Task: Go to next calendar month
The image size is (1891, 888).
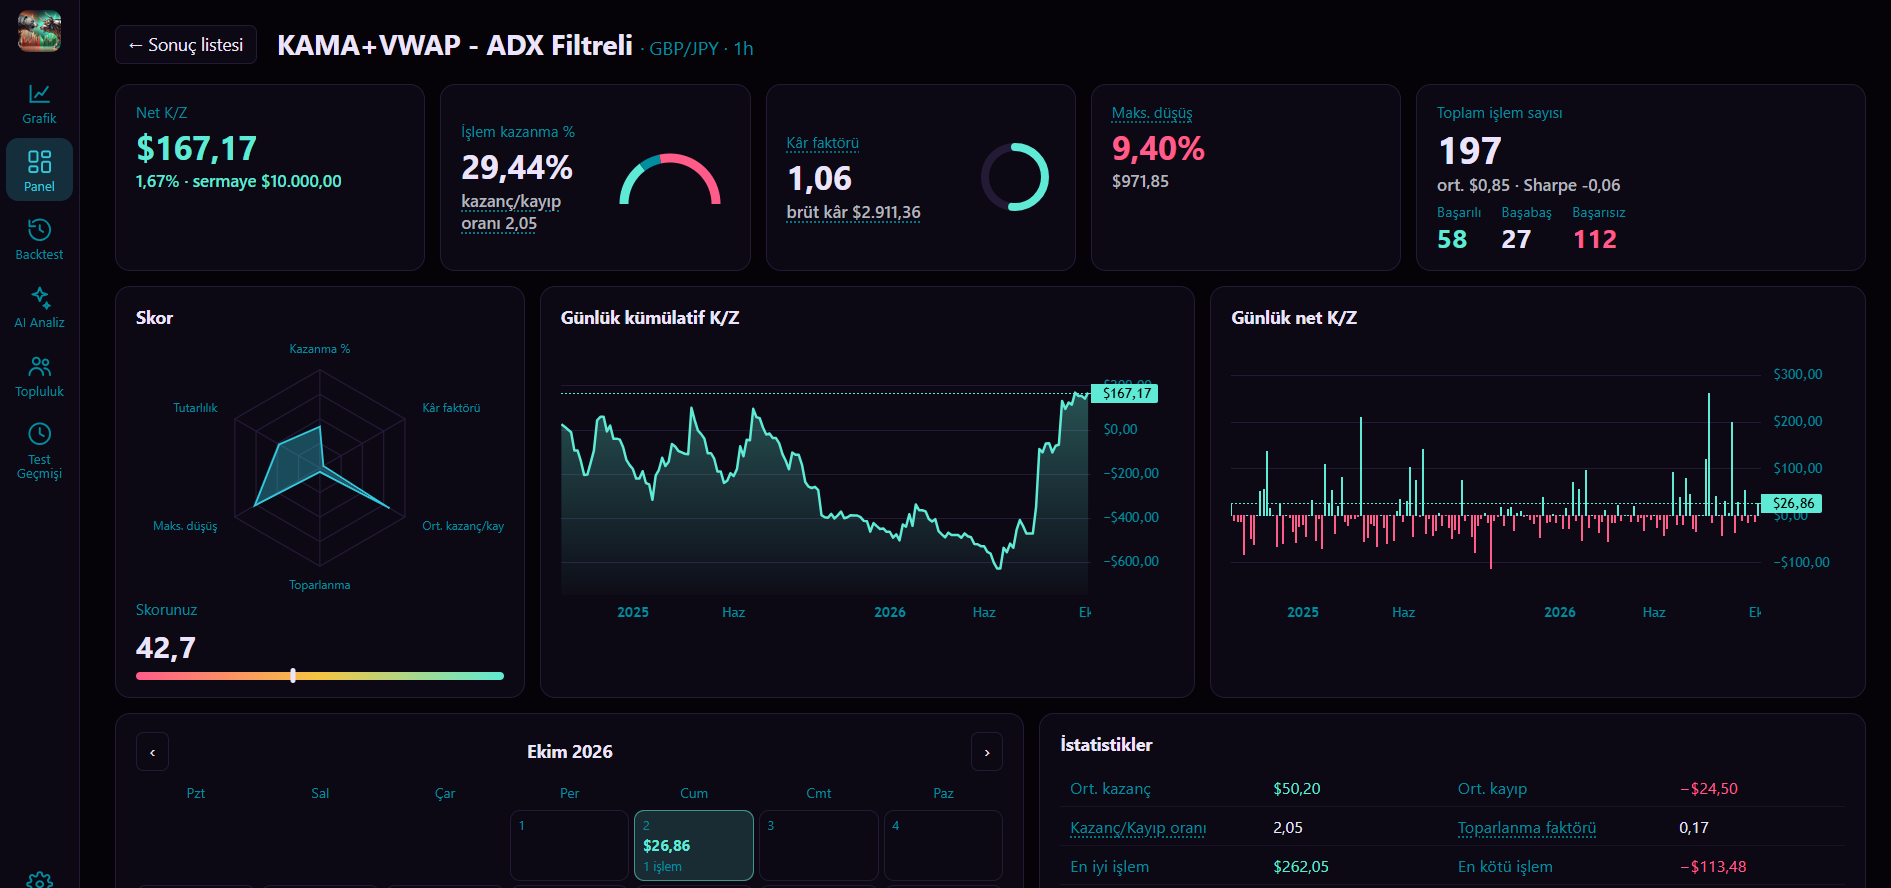Action: [x=987, y=752]
